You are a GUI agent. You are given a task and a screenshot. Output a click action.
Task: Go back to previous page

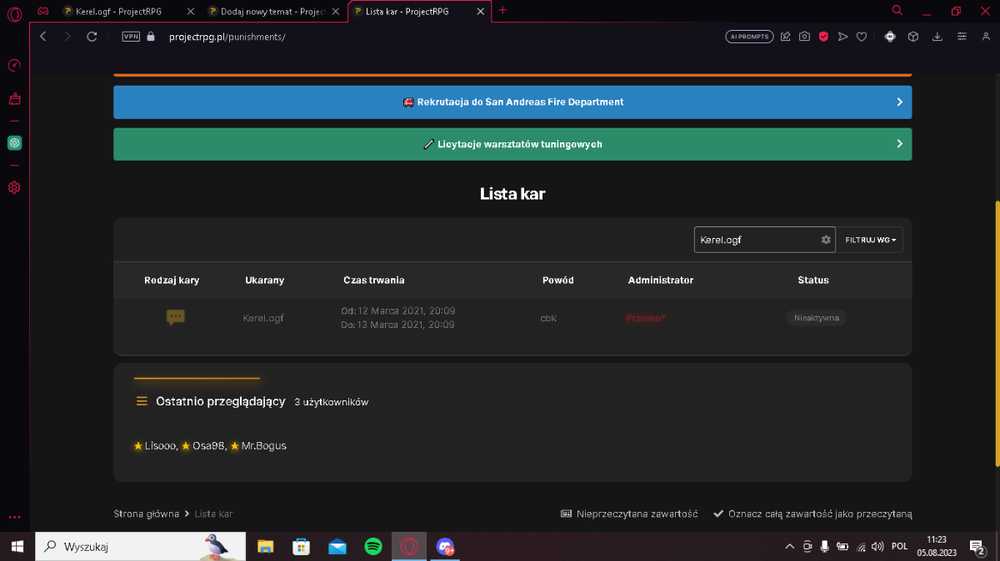click(43, 36)
